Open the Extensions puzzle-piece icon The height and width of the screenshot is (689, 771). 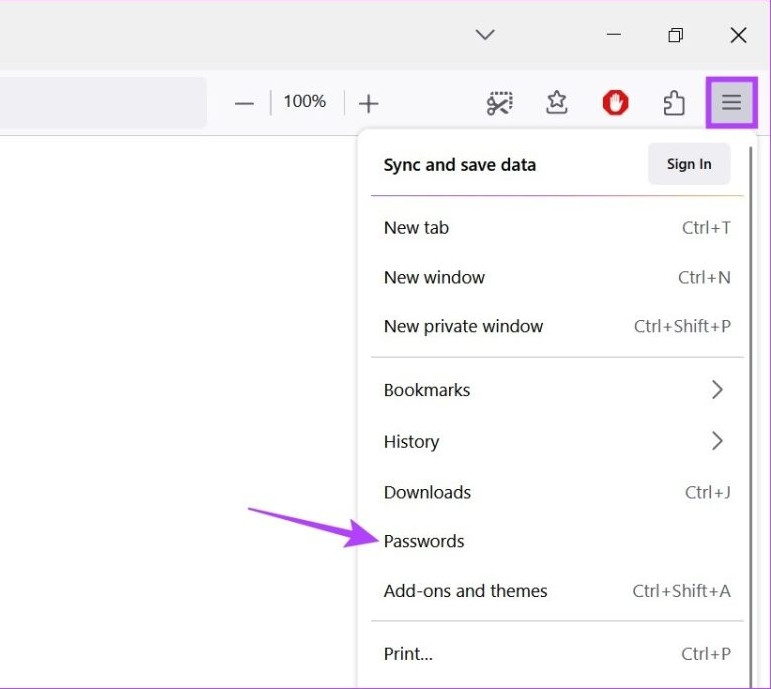(674, 103)
